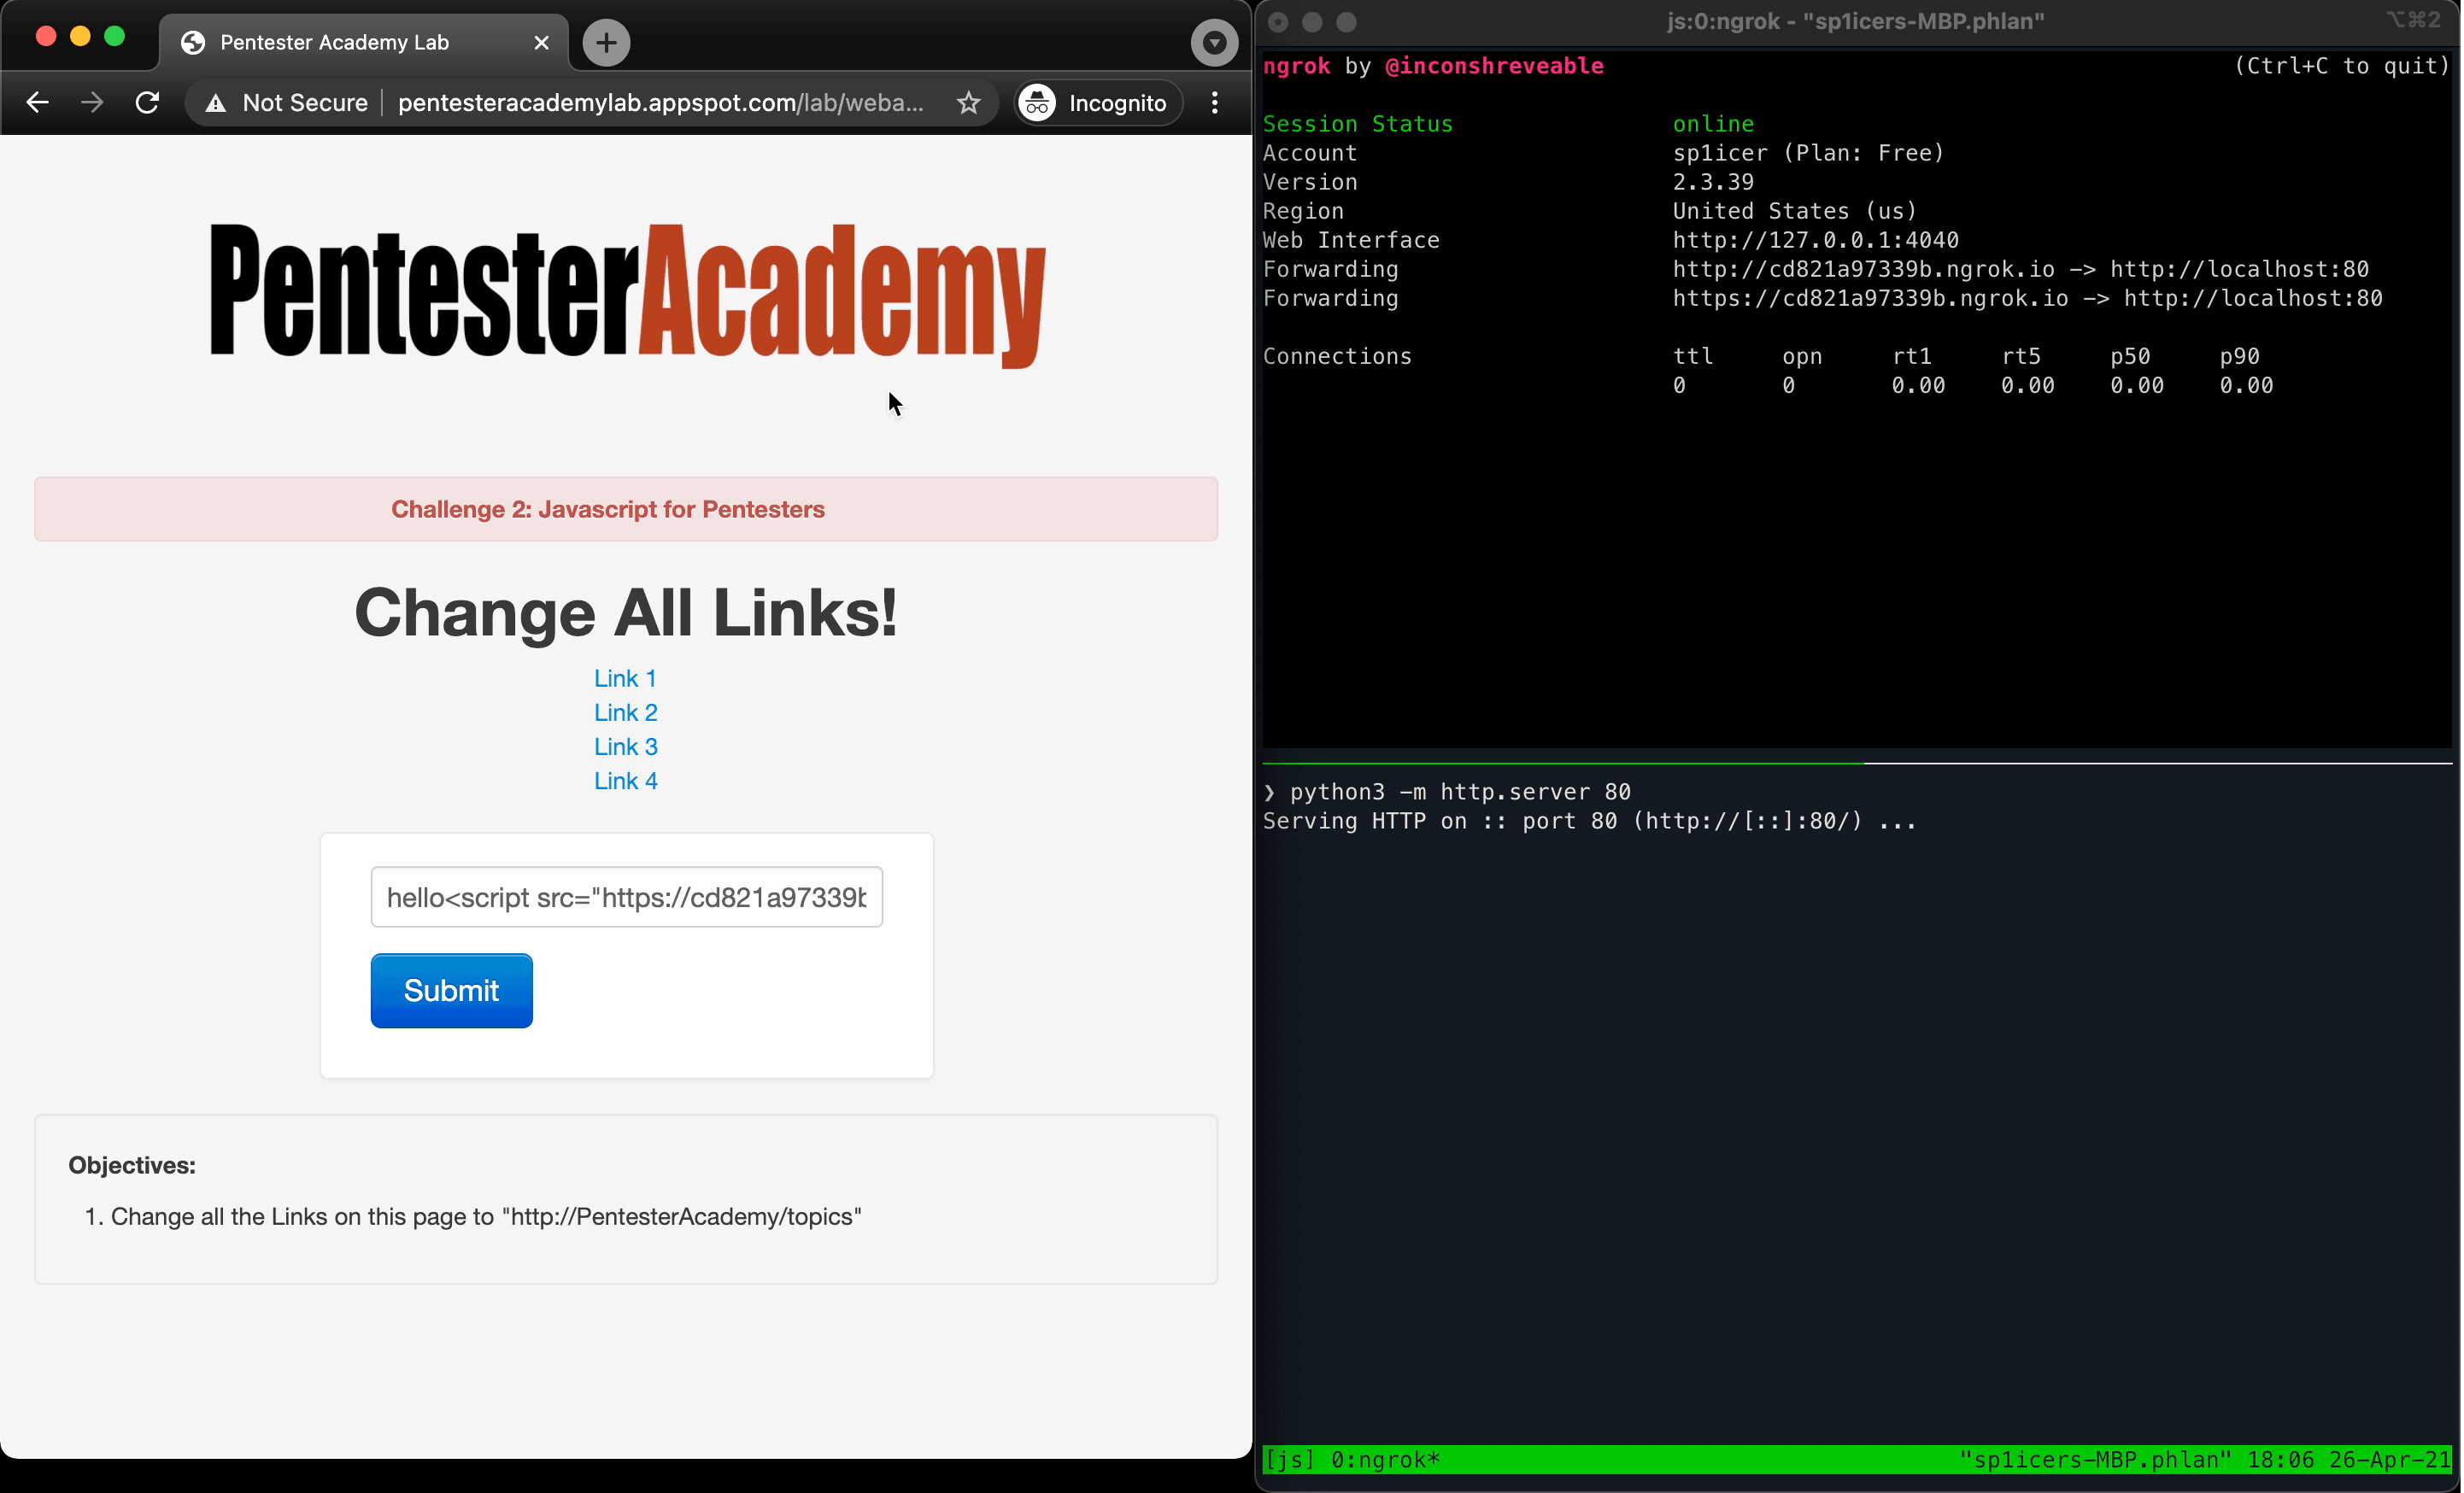Open Link 3
2464x1493 pixels.
point(626,747)
